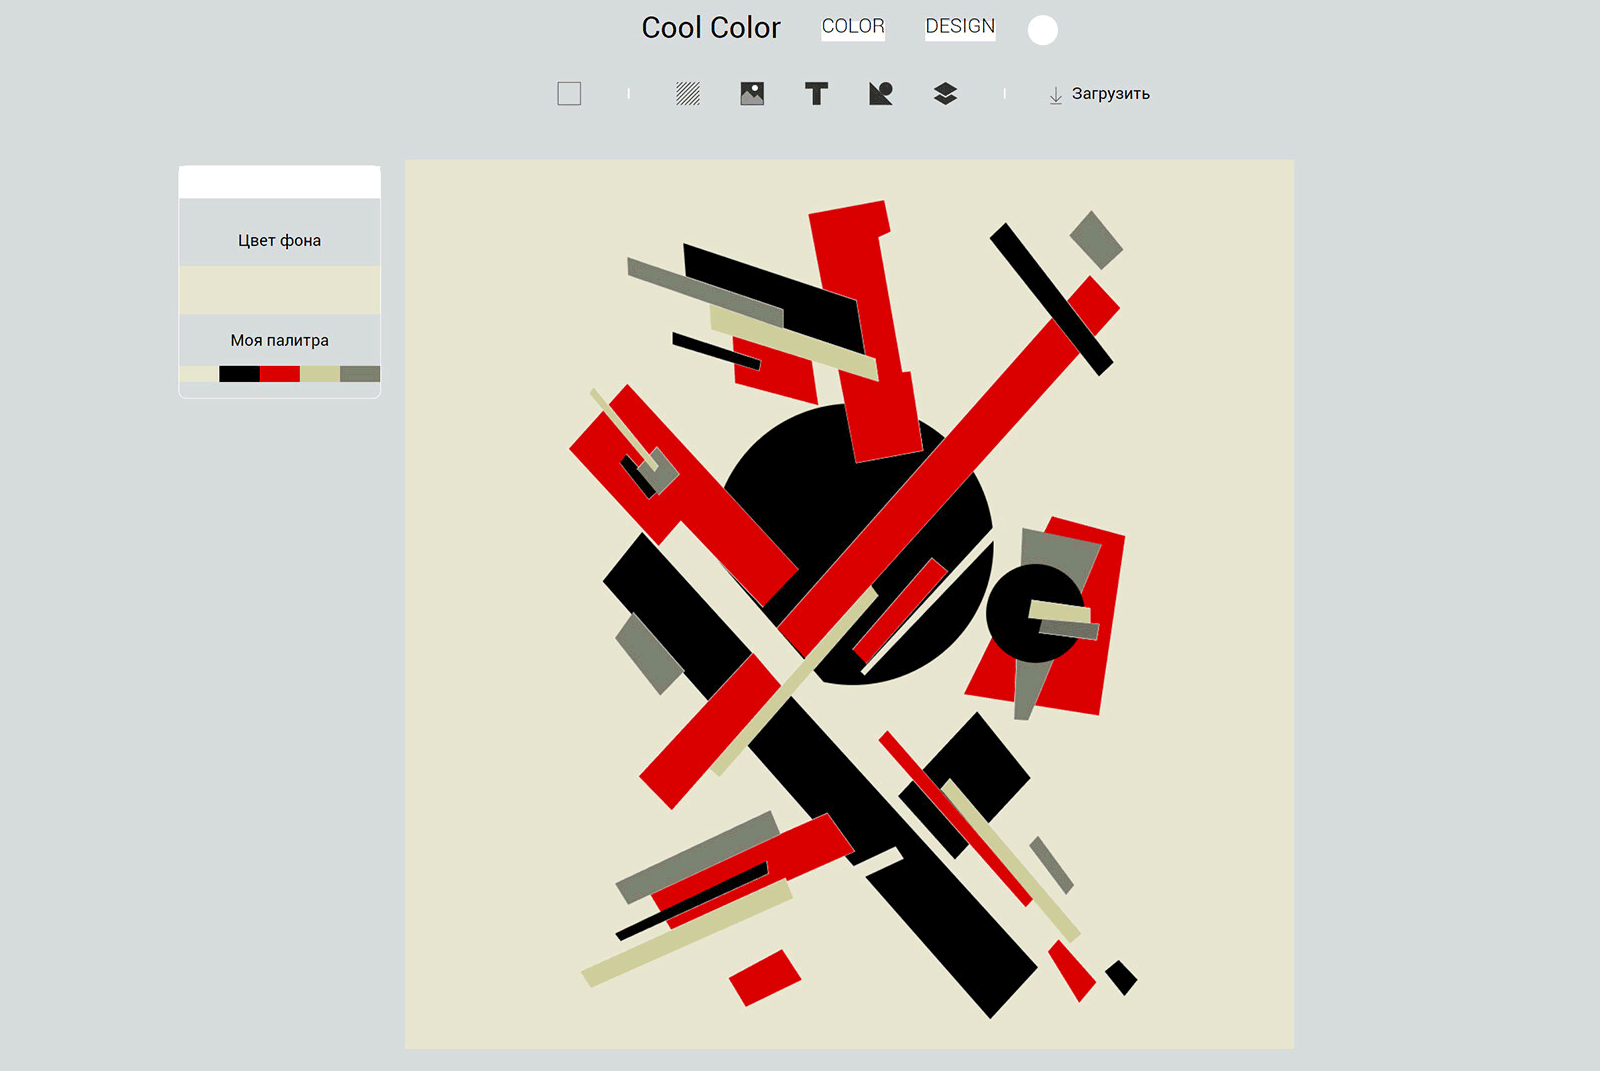
Task: Open the hatched pattern fill tool
Action: [x=688, y=94]
